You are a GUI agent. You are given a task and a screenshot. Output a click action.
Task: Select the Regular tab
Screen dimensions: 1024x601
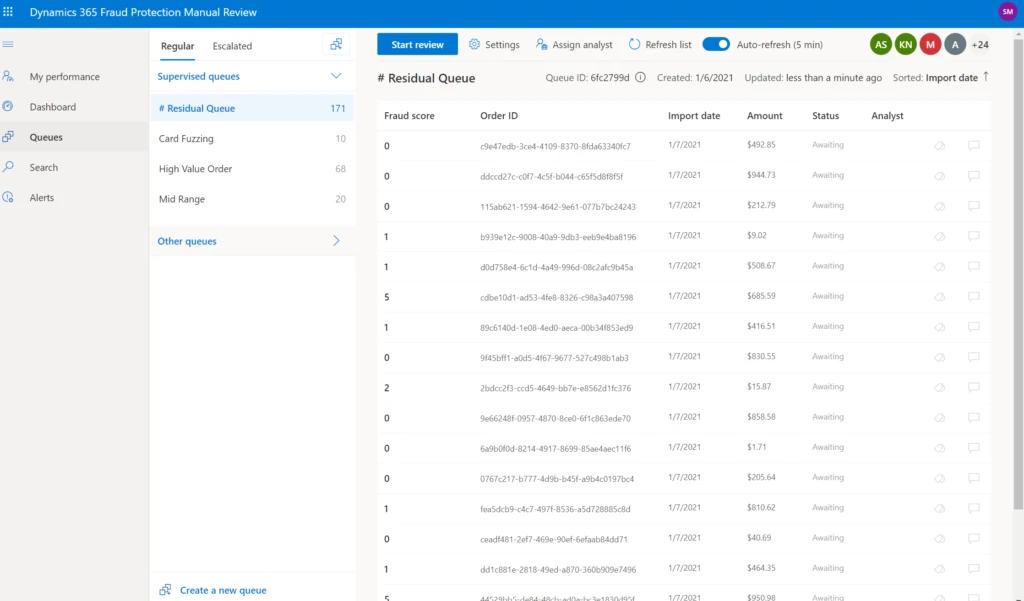click(x=178, y=46)
